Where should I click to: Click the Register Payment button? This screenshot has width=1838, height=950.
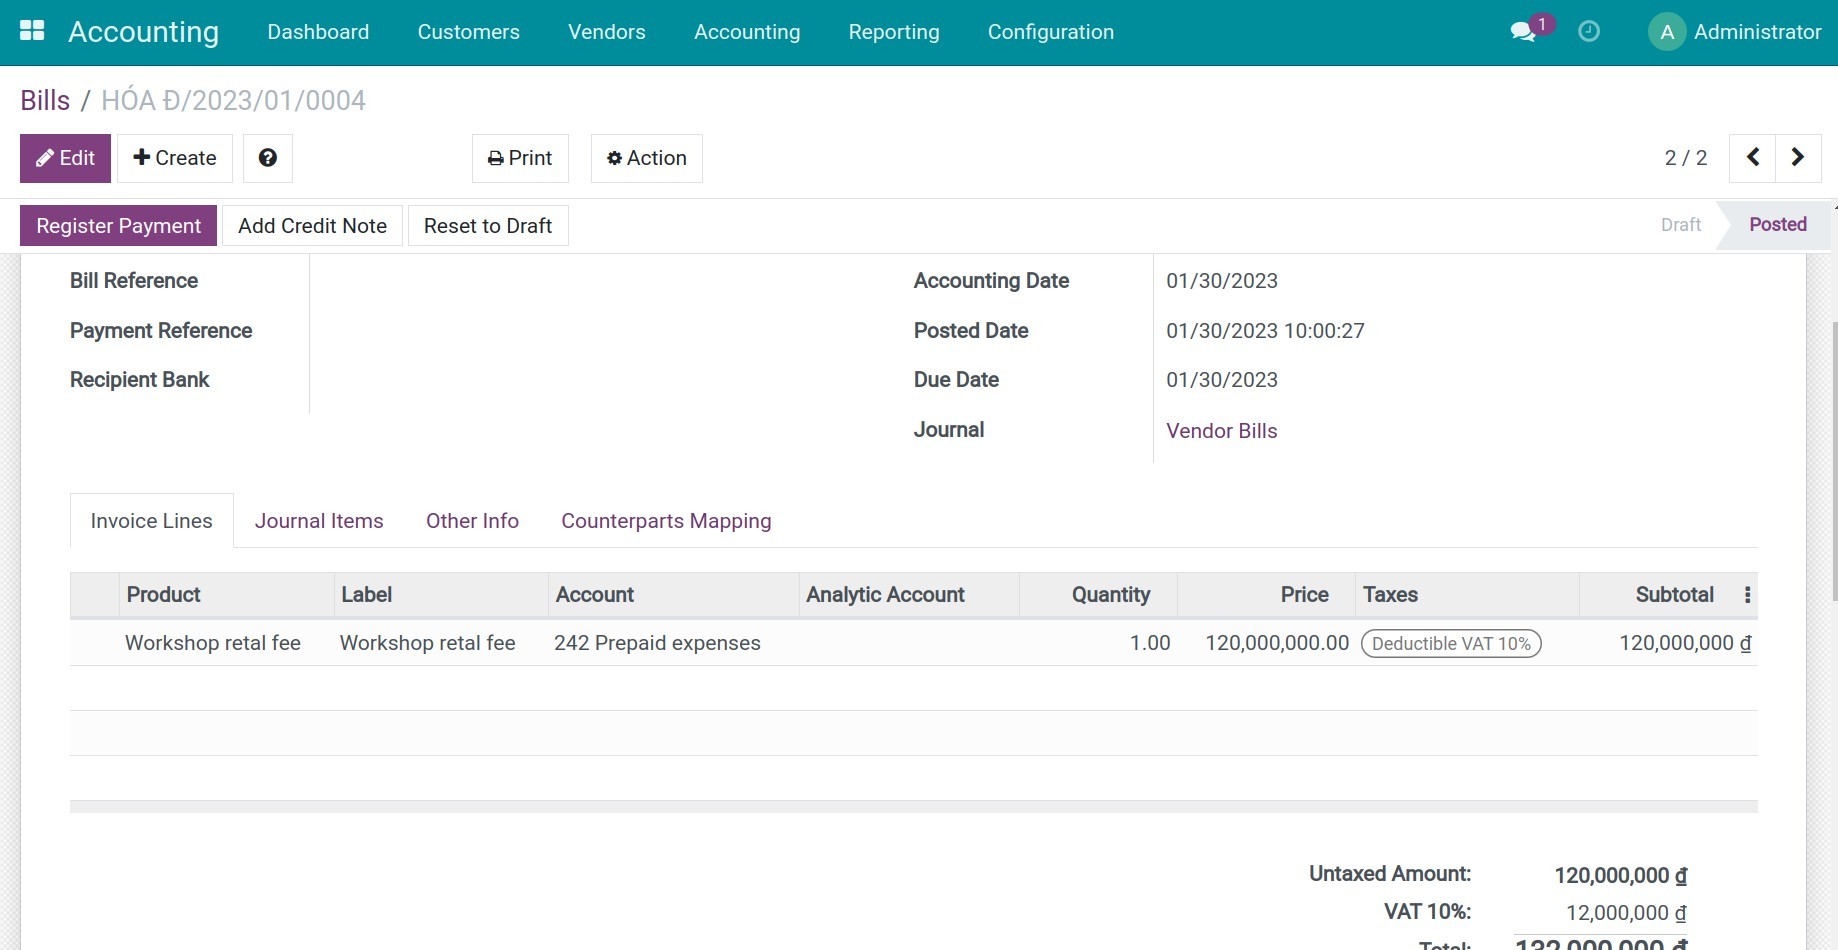click(117, 225)
